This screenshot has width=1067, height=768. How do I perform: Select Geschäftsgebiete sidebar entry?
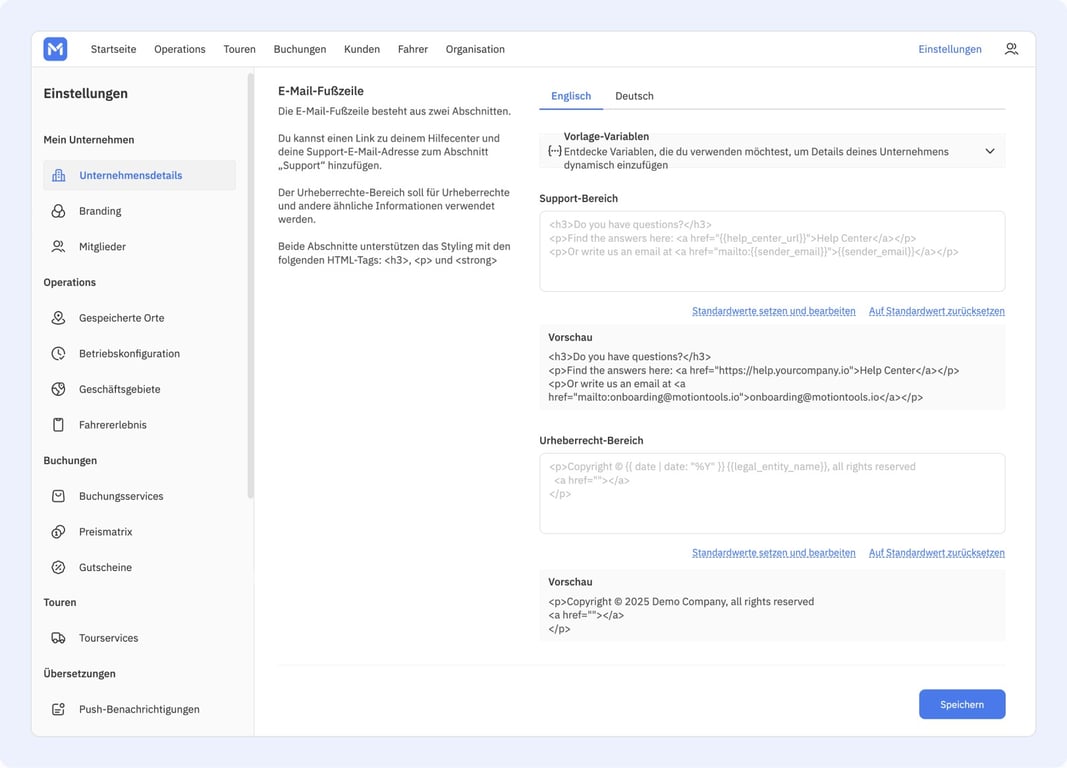pos(139,389)
